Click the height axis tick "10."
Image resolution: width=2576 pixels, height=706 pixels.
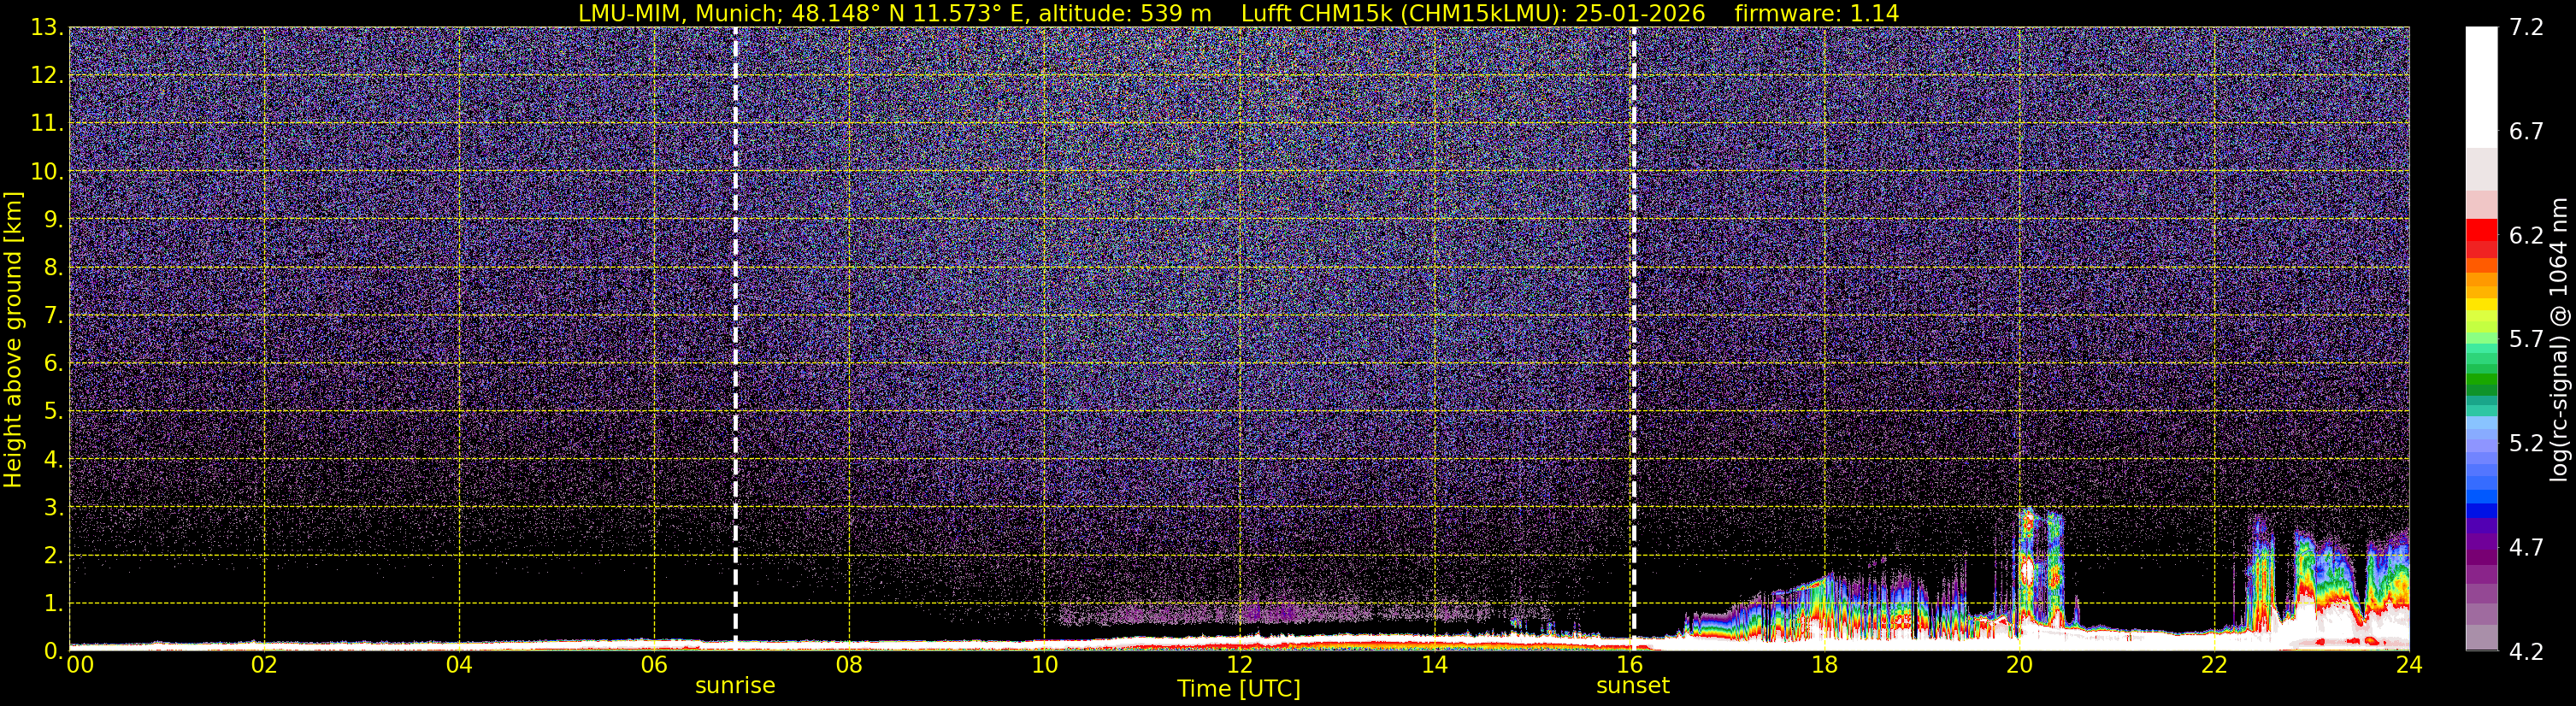[x=47, y=172]
